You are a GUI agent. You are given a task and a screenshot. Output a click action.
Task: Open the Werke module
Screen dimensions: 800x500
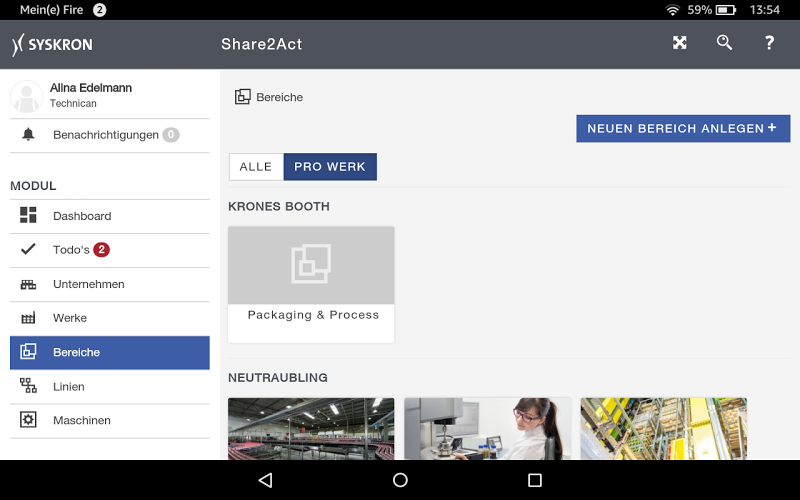click(x=110, y=318)
